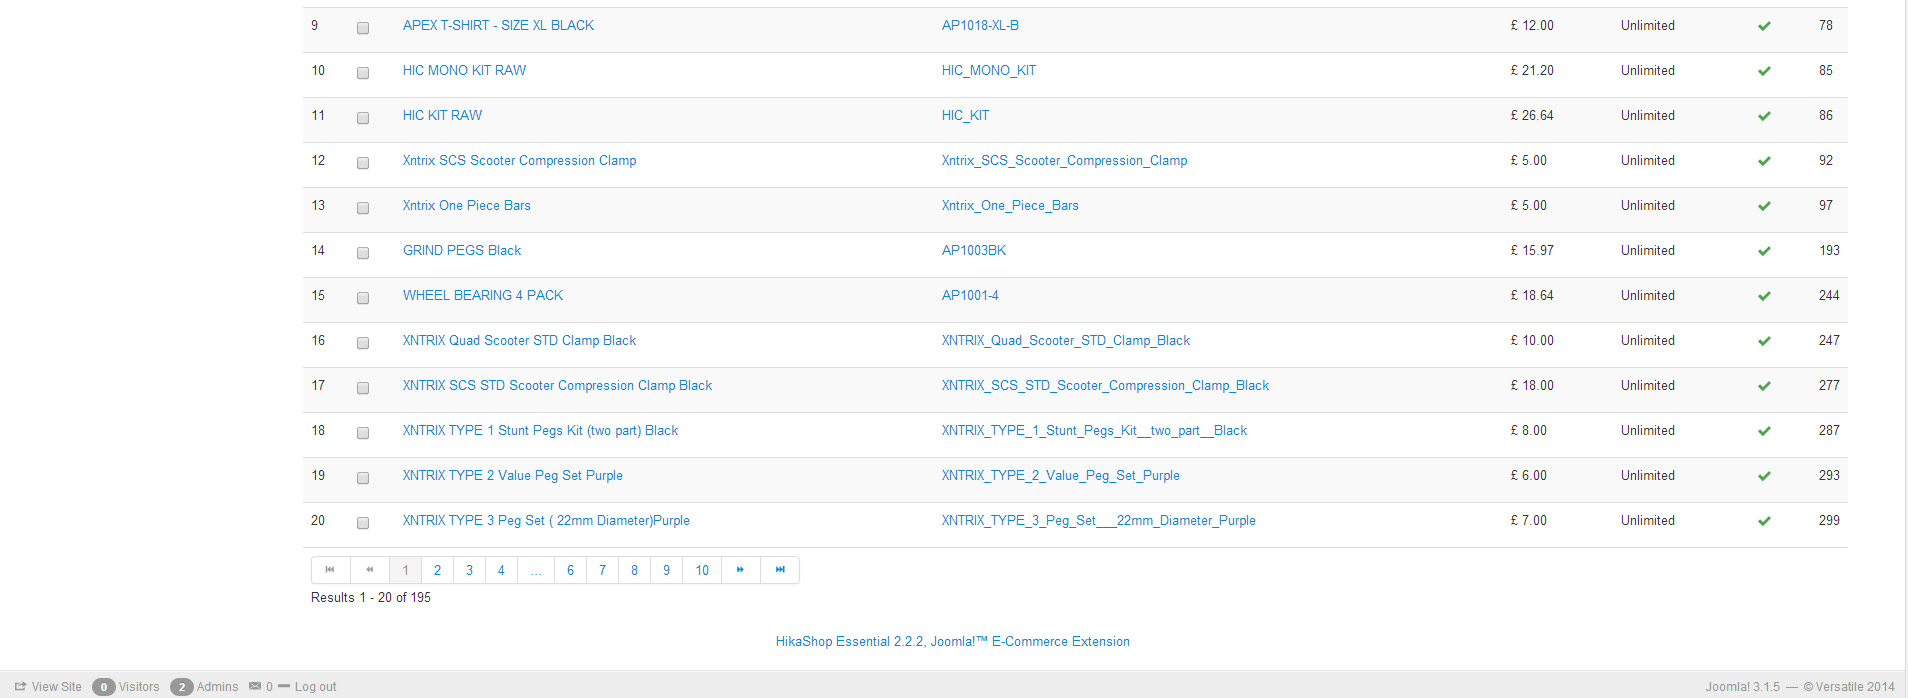This screenshot has width=1908, height=698.
Task: Click product code AP1018-XL-B
Action: point(980,25)
